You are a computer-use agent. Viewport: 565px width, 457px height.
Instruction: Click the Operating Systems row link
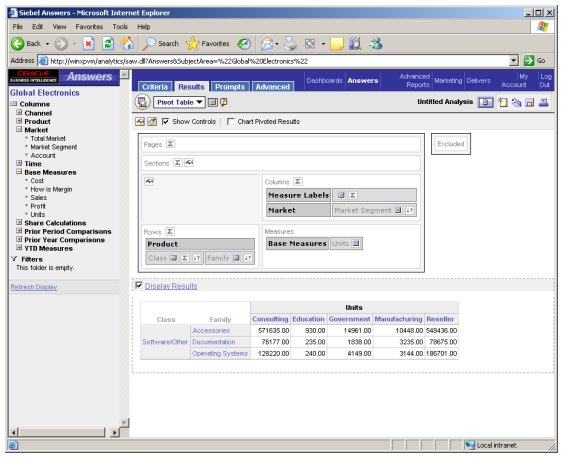point(220,353)
